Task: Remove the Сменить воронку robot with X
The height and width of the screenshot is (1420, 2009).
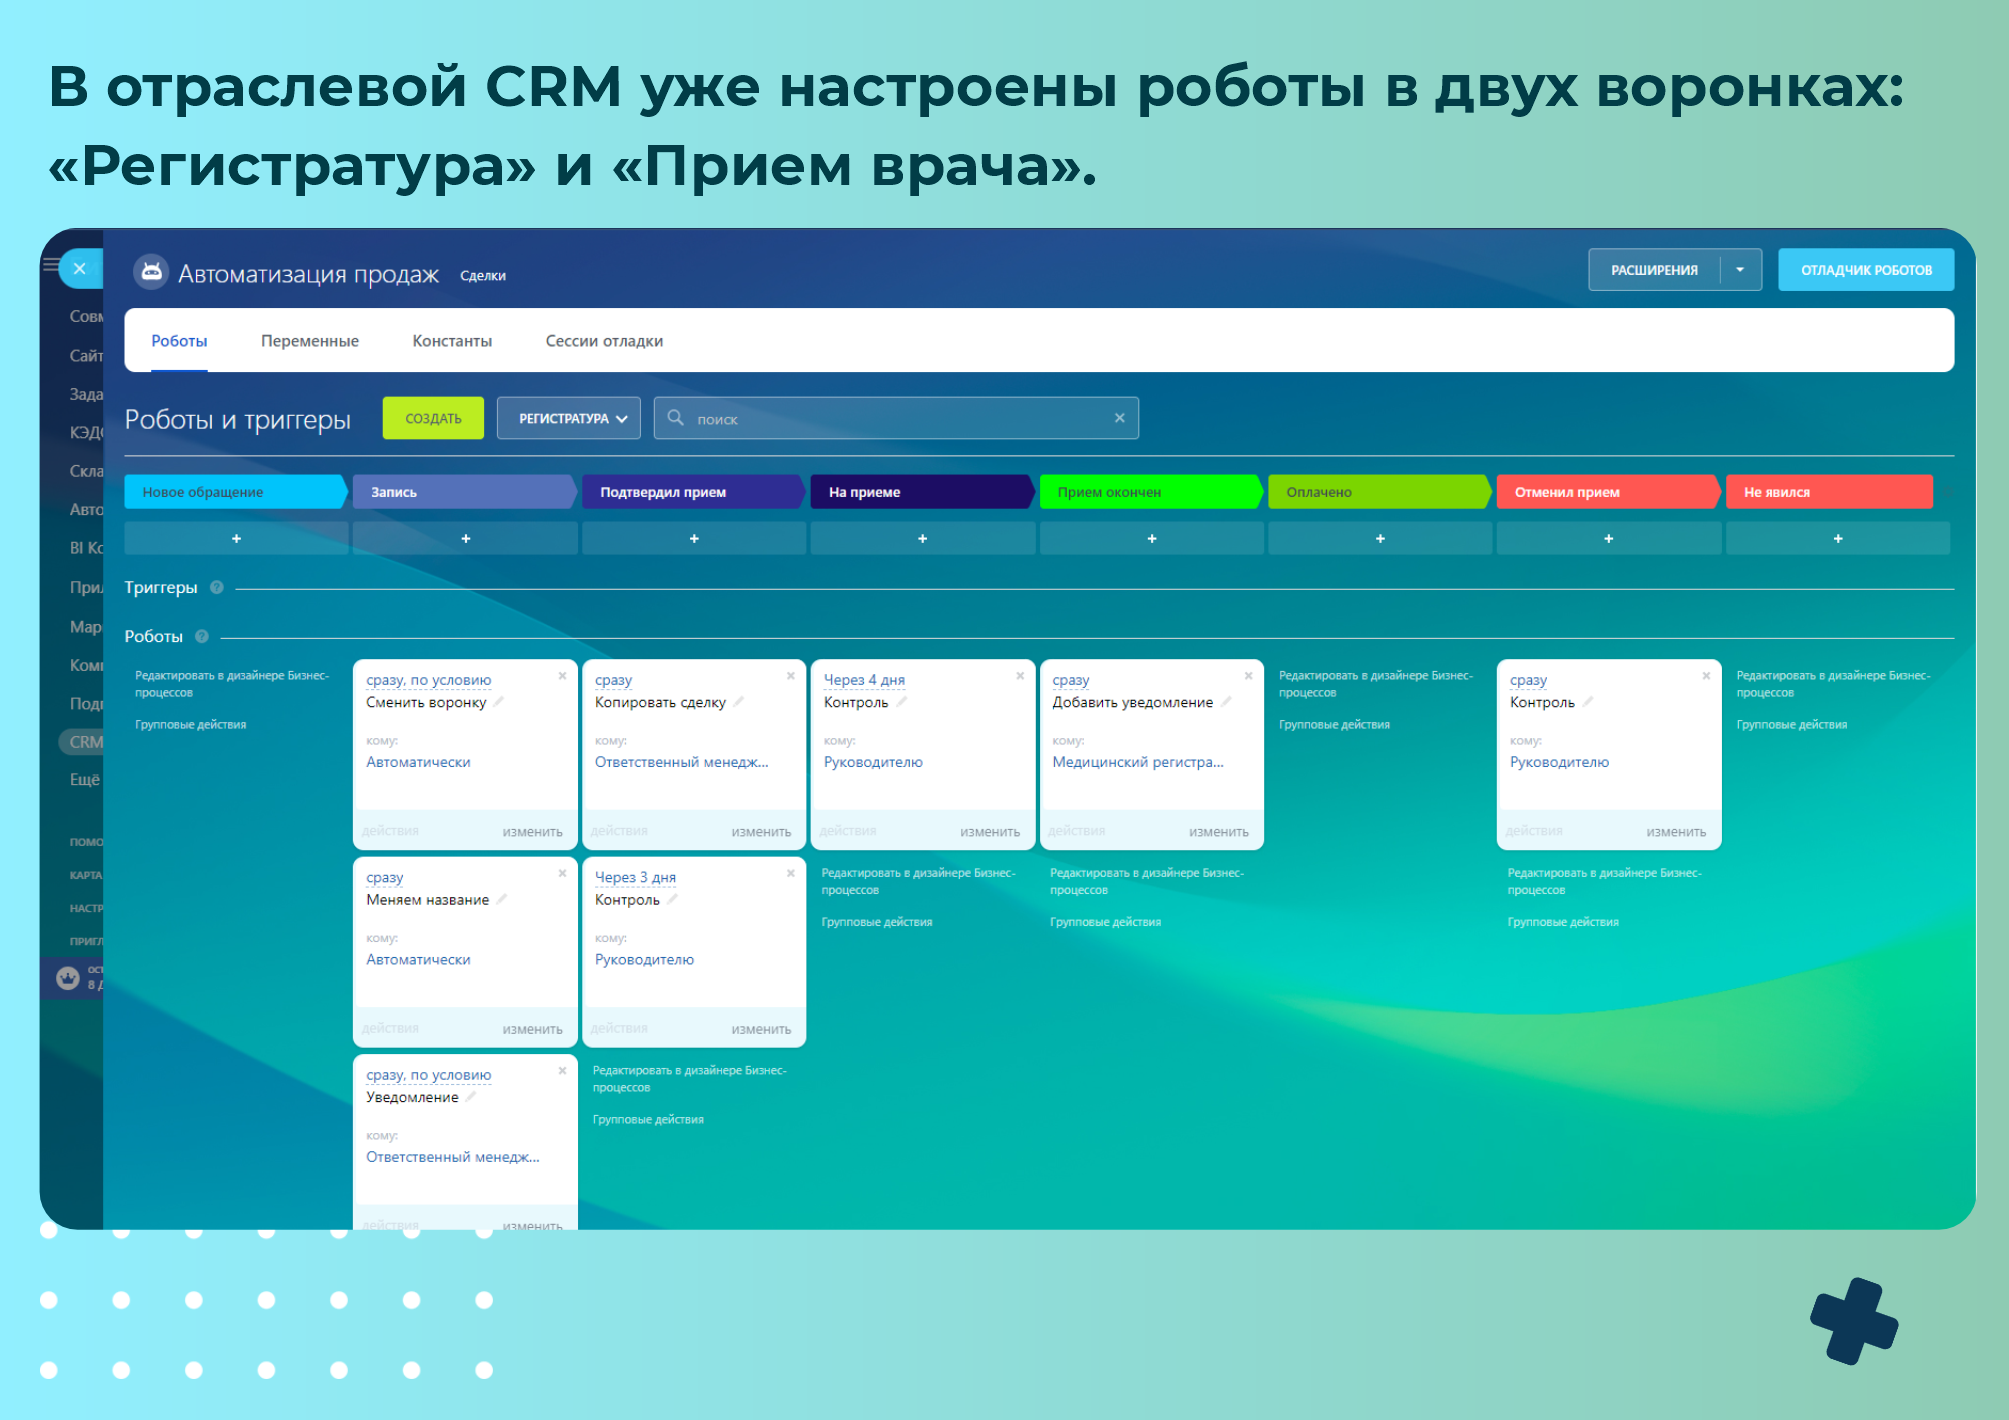Action: pyautogui.click(x=562, y=677)
